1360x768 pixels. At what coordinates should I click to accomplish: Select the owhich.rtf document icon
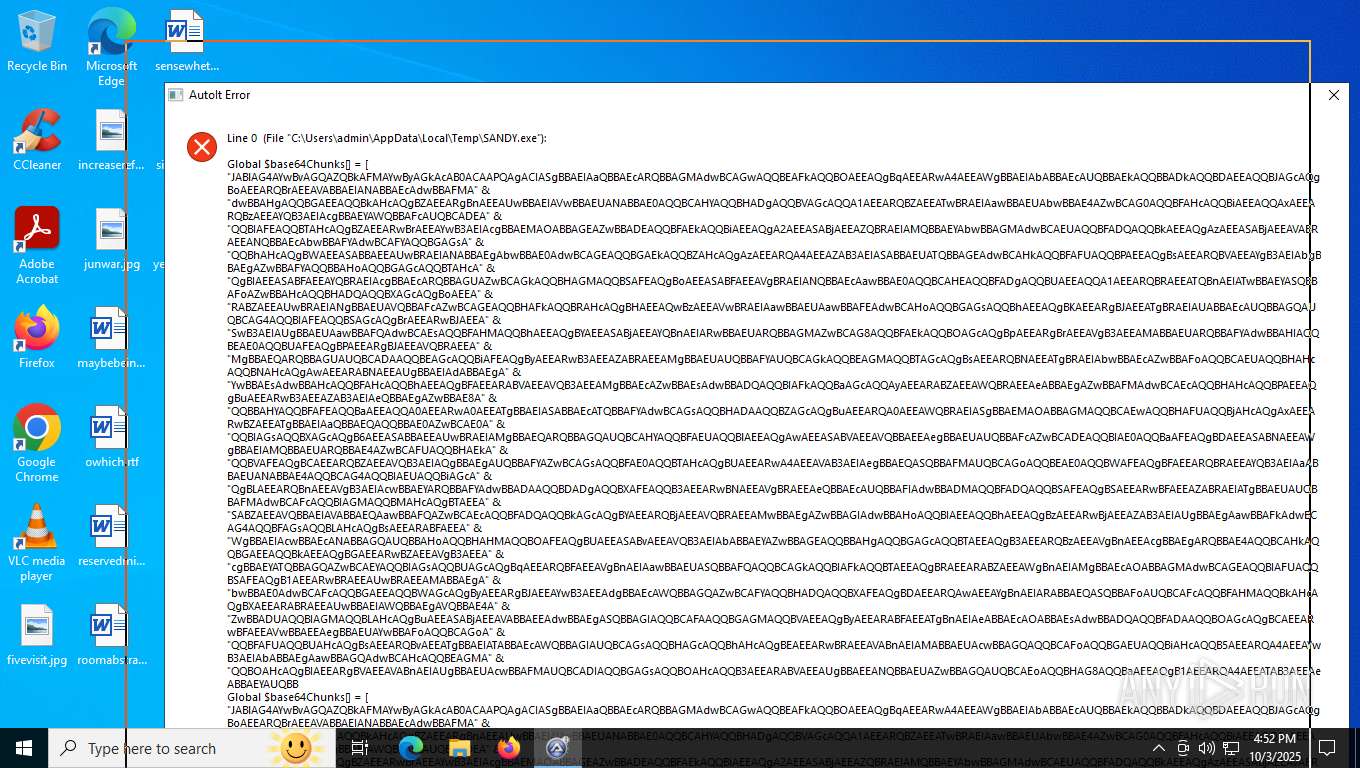(111, 437)
